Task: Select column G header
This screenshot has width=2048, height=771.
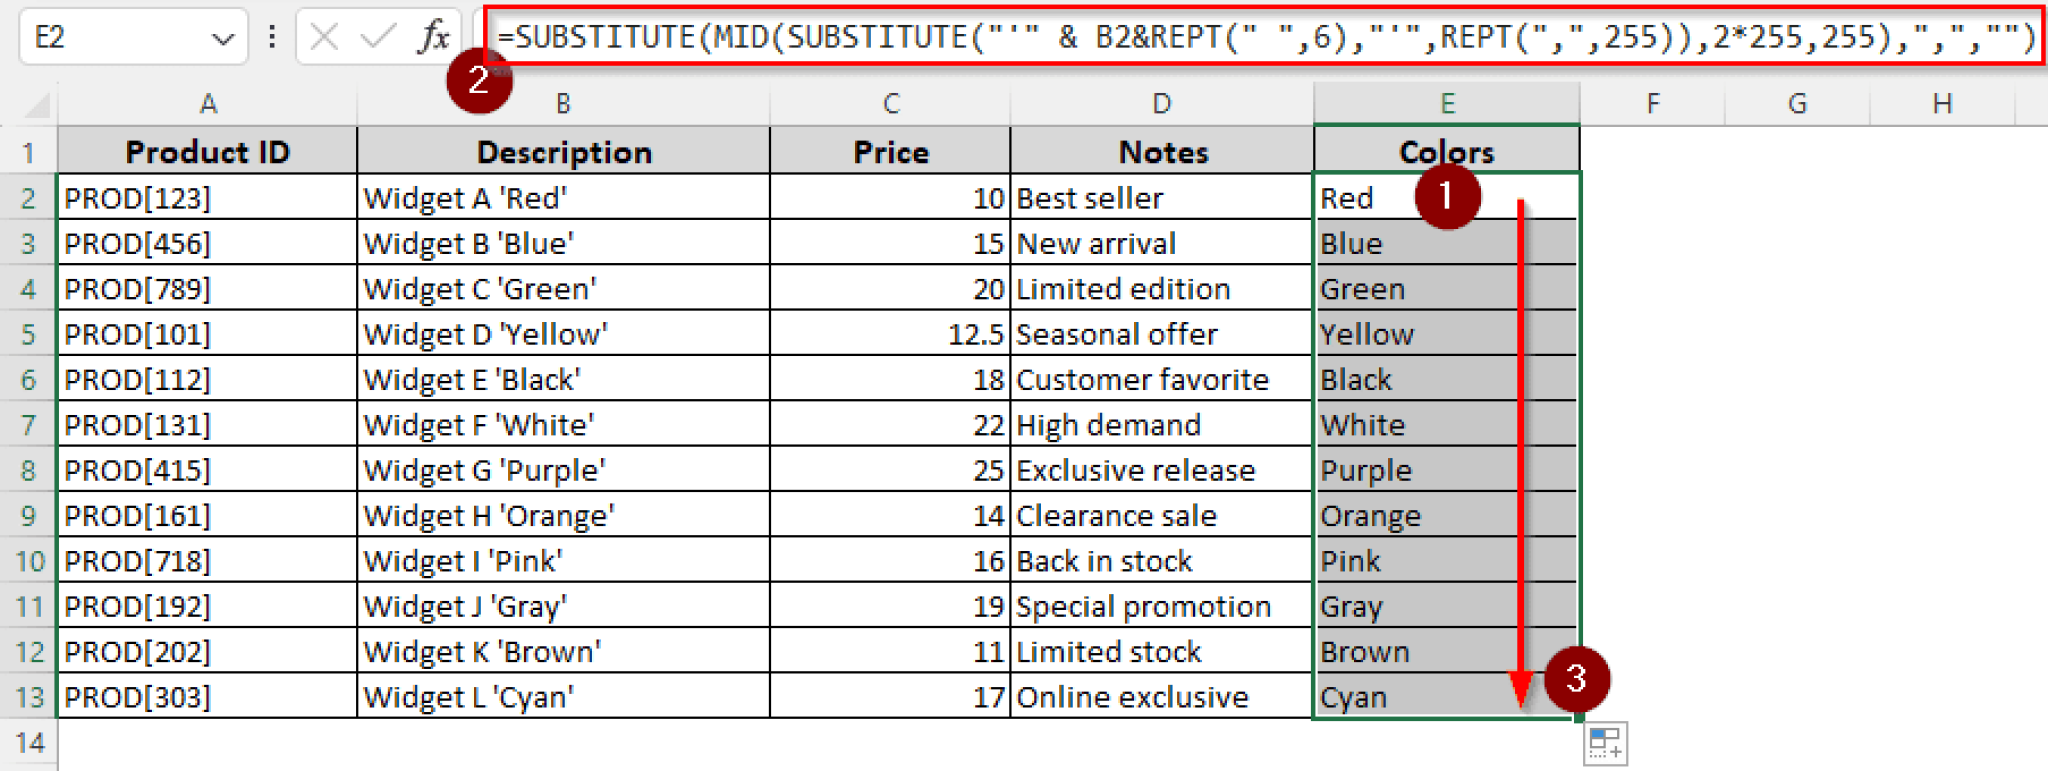Action: tap(1797, 103)
